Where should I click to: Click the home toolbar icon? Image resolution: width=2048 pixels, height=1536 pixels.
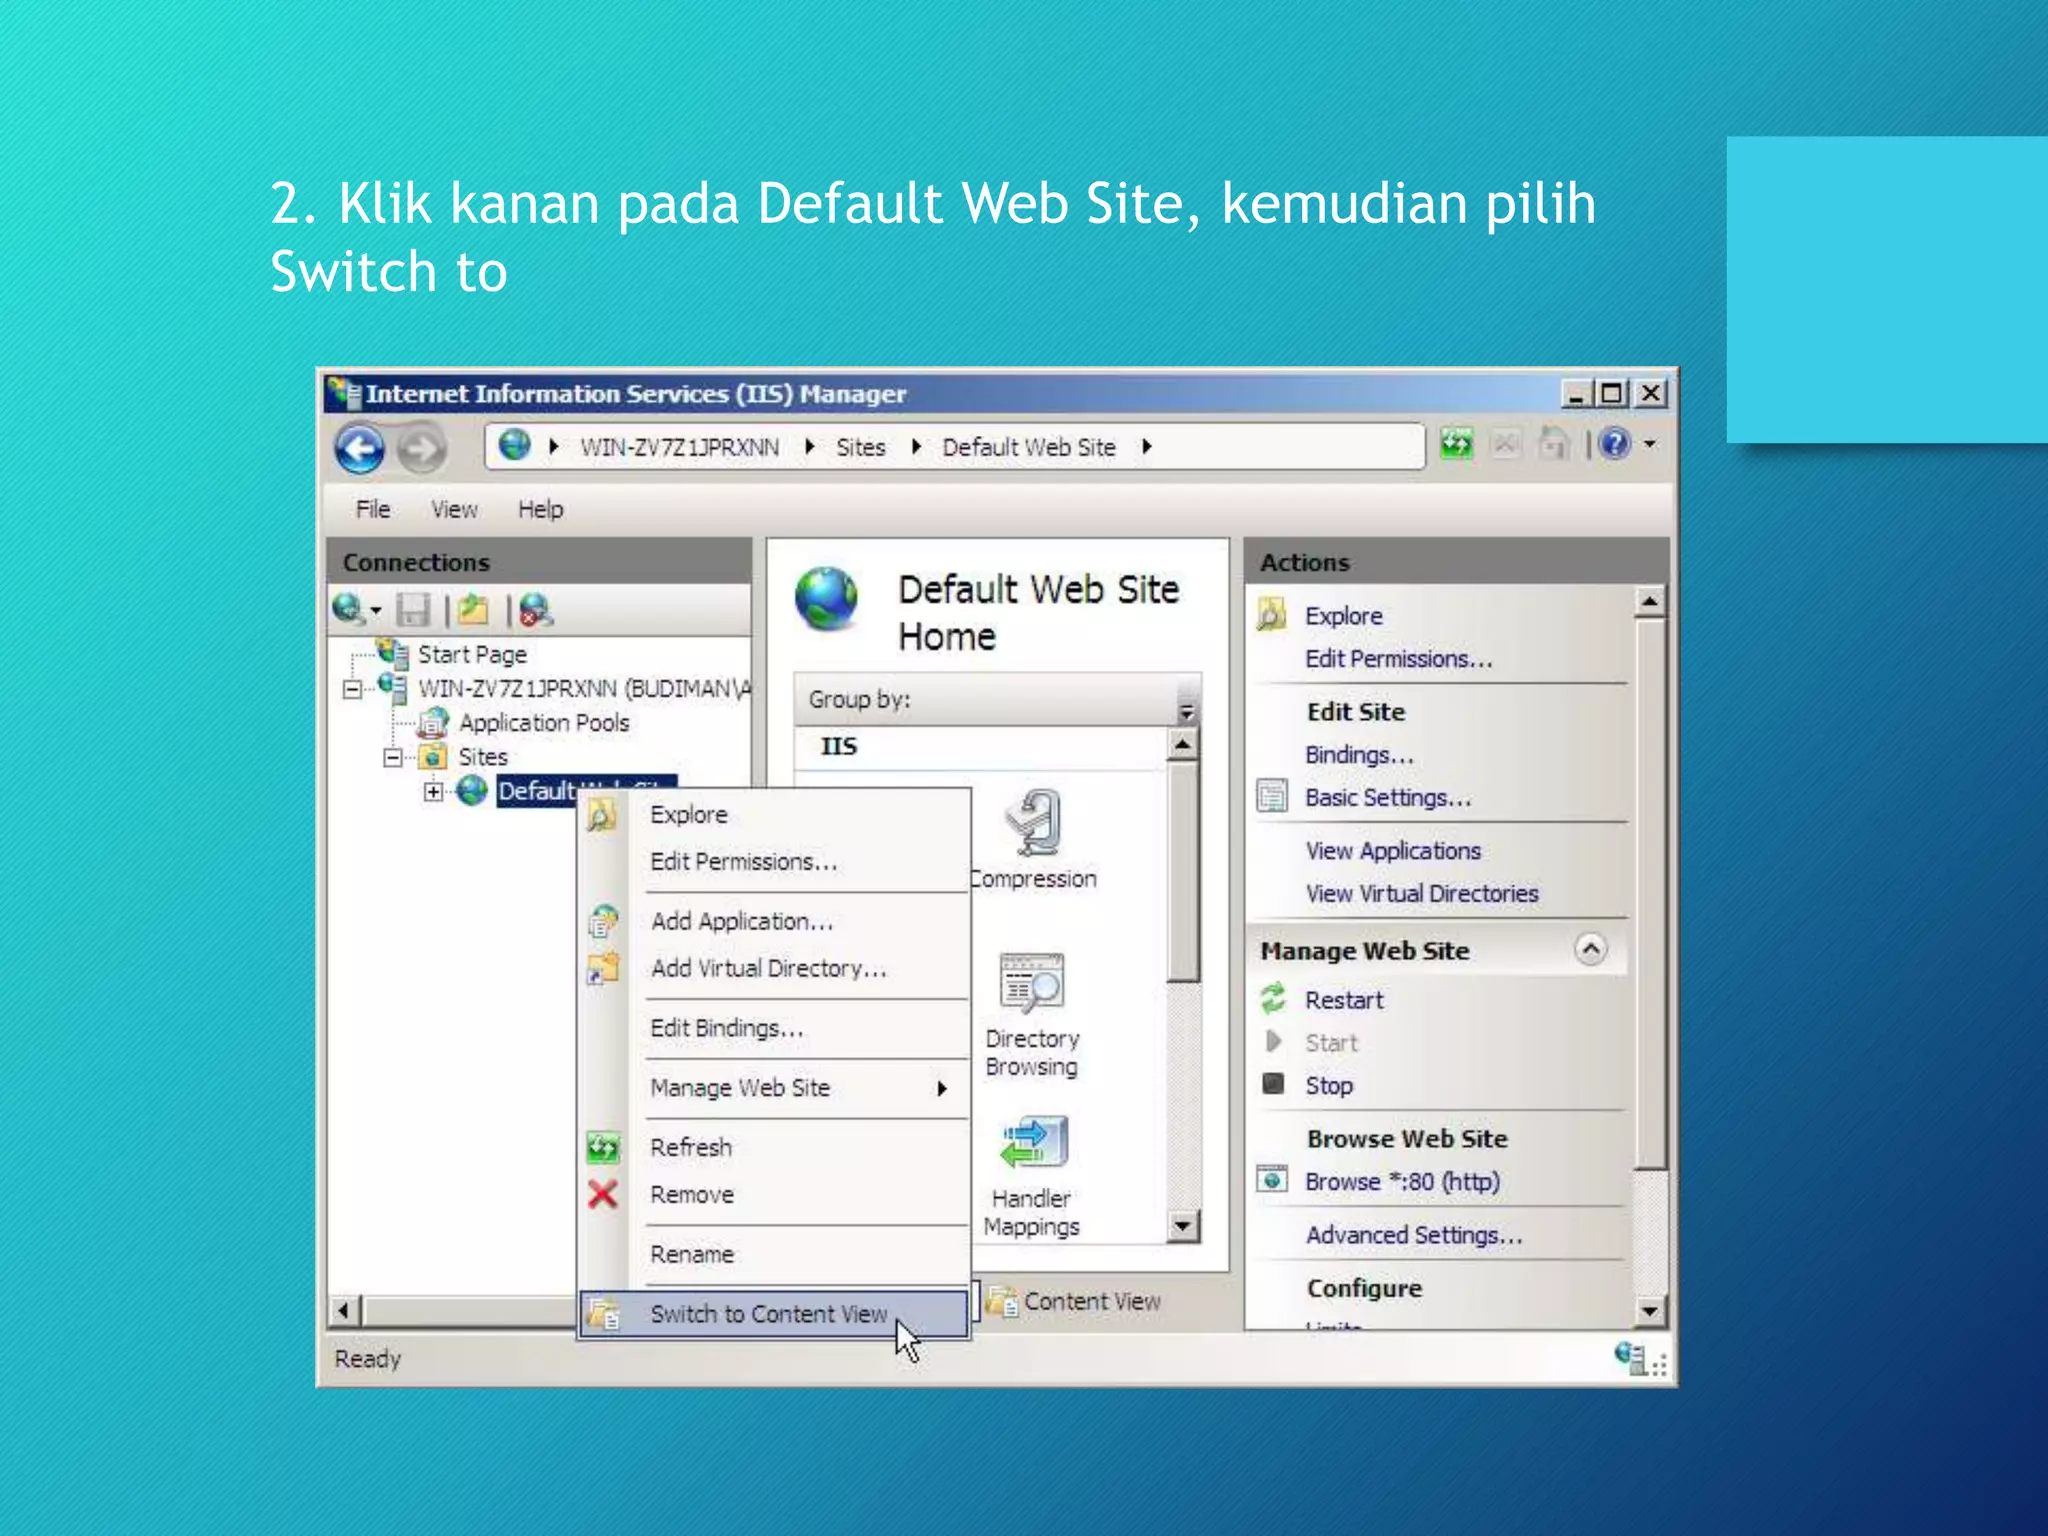1553,444
